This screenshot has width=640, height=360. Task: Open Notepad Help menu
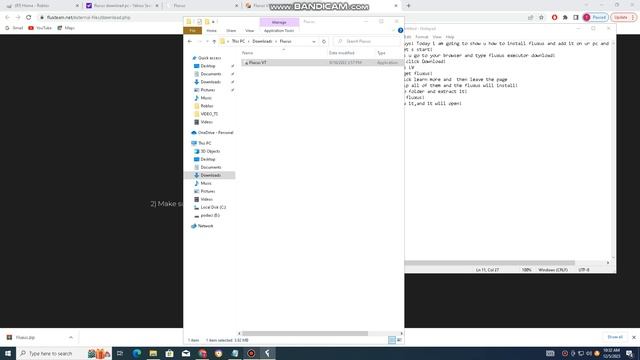(x=450, y=37)
